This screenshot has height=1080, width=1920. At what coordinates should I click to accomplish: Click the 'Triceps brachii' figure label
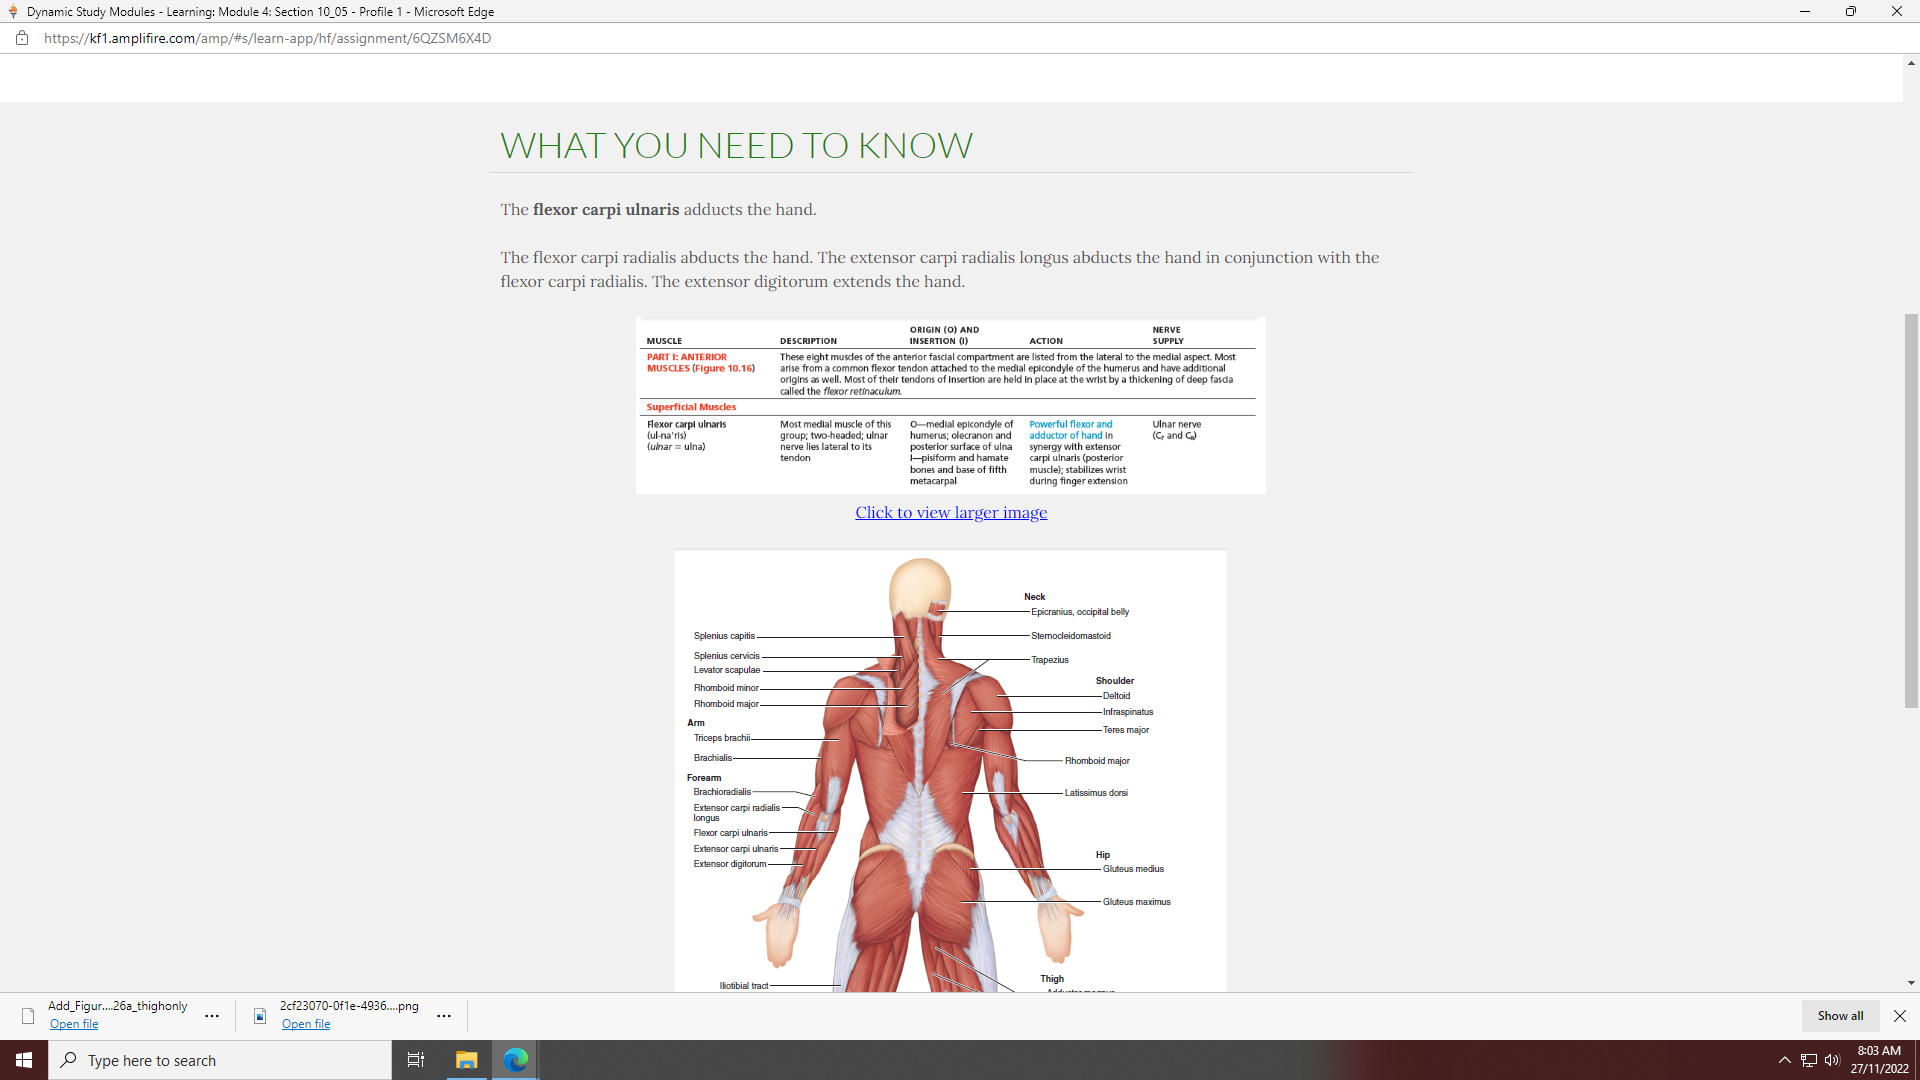tap(722, 738)
